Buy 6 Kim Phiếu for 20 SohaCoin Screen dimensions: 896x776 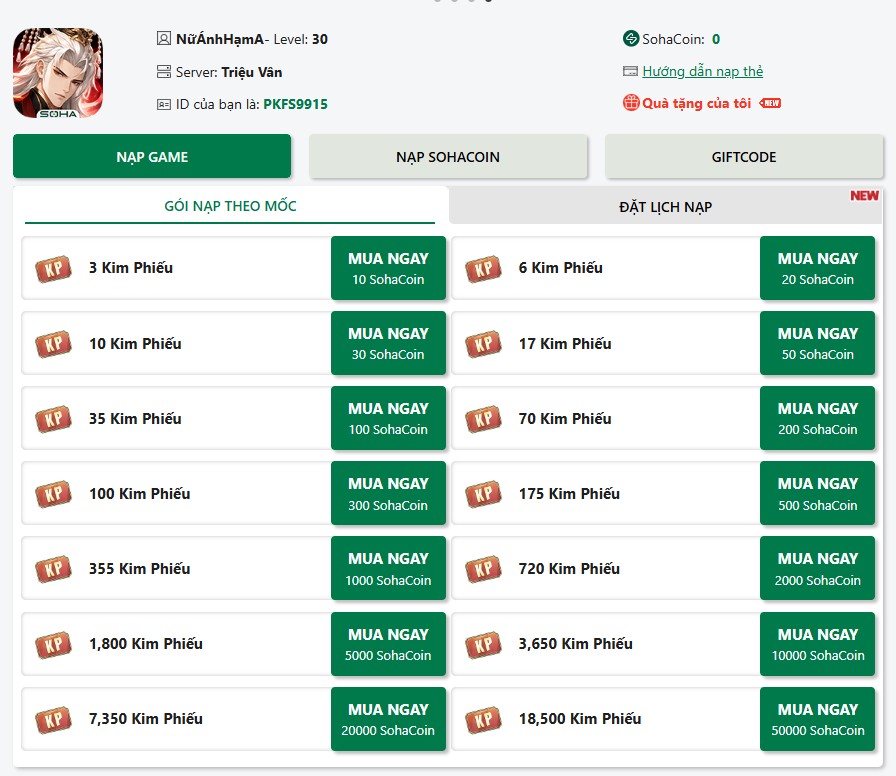[x=817, y=268]
